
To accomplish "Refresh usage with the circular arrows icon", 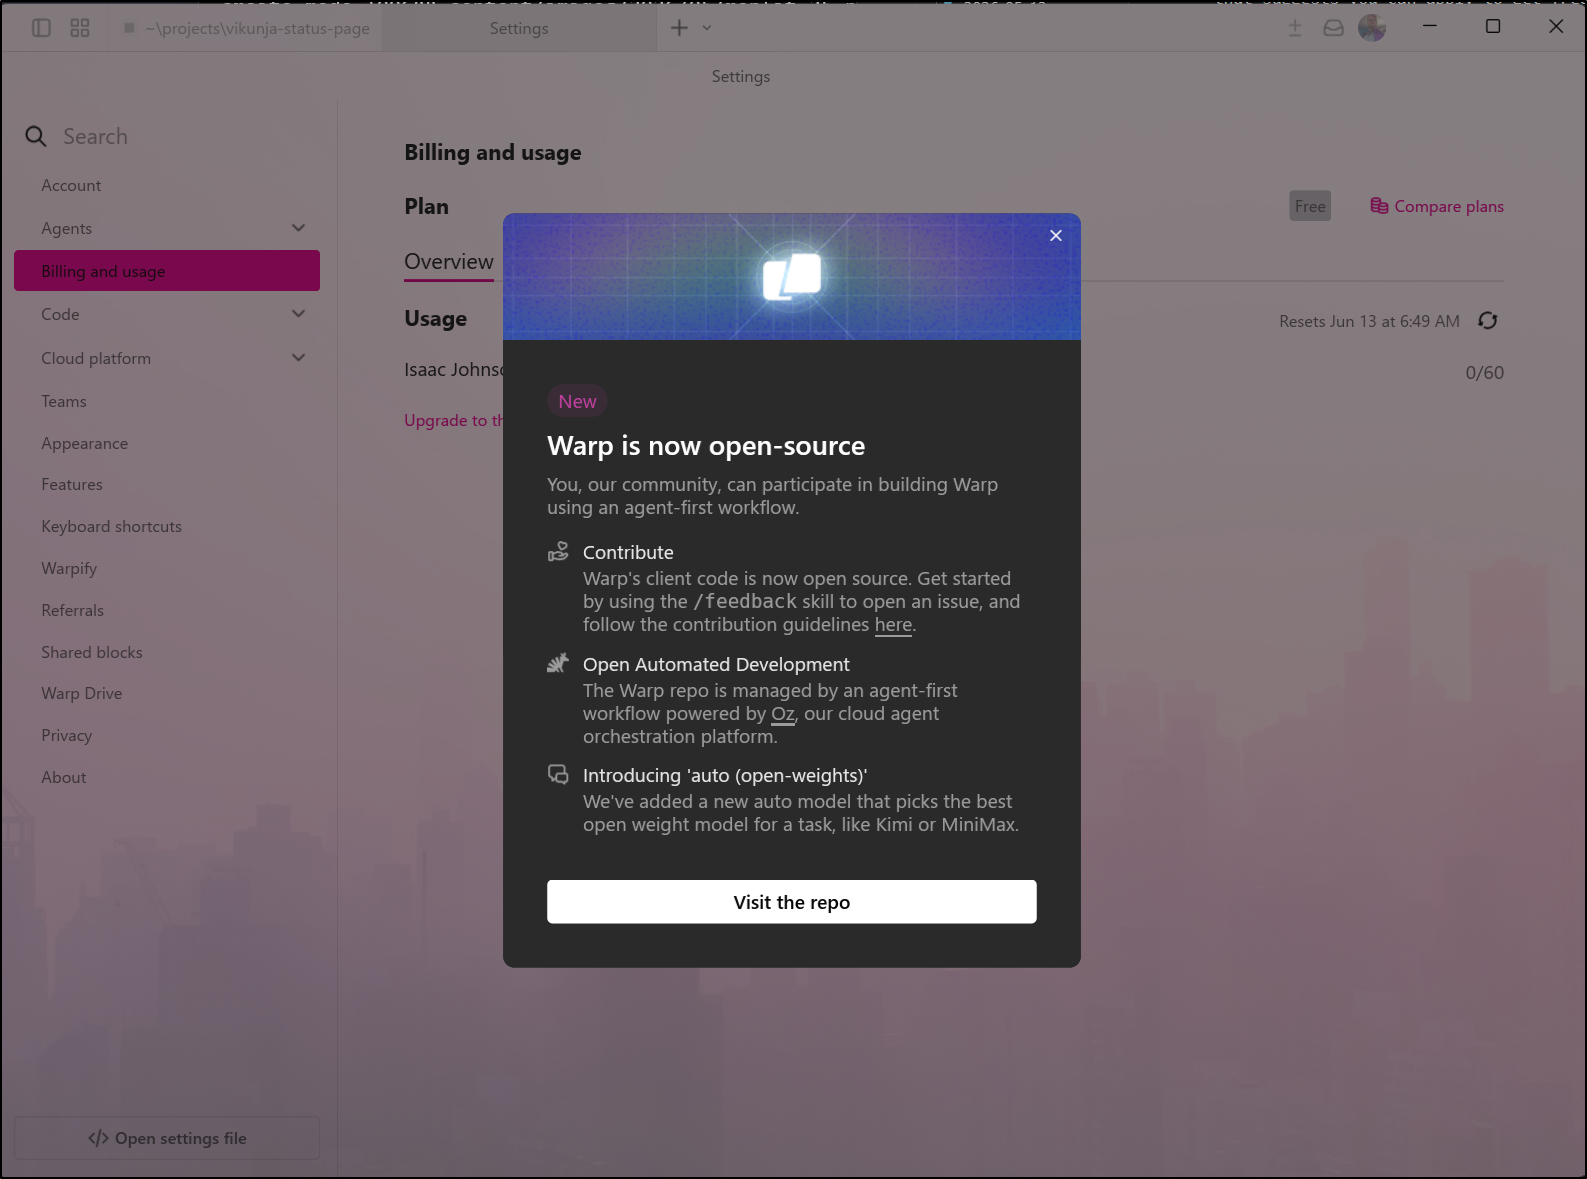I will [x=1488, y=321].
